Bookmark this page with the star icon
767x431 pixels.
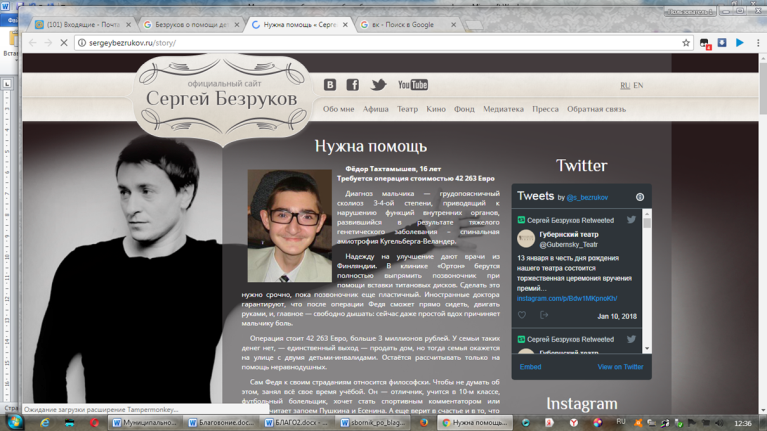[x=686, y=43]
